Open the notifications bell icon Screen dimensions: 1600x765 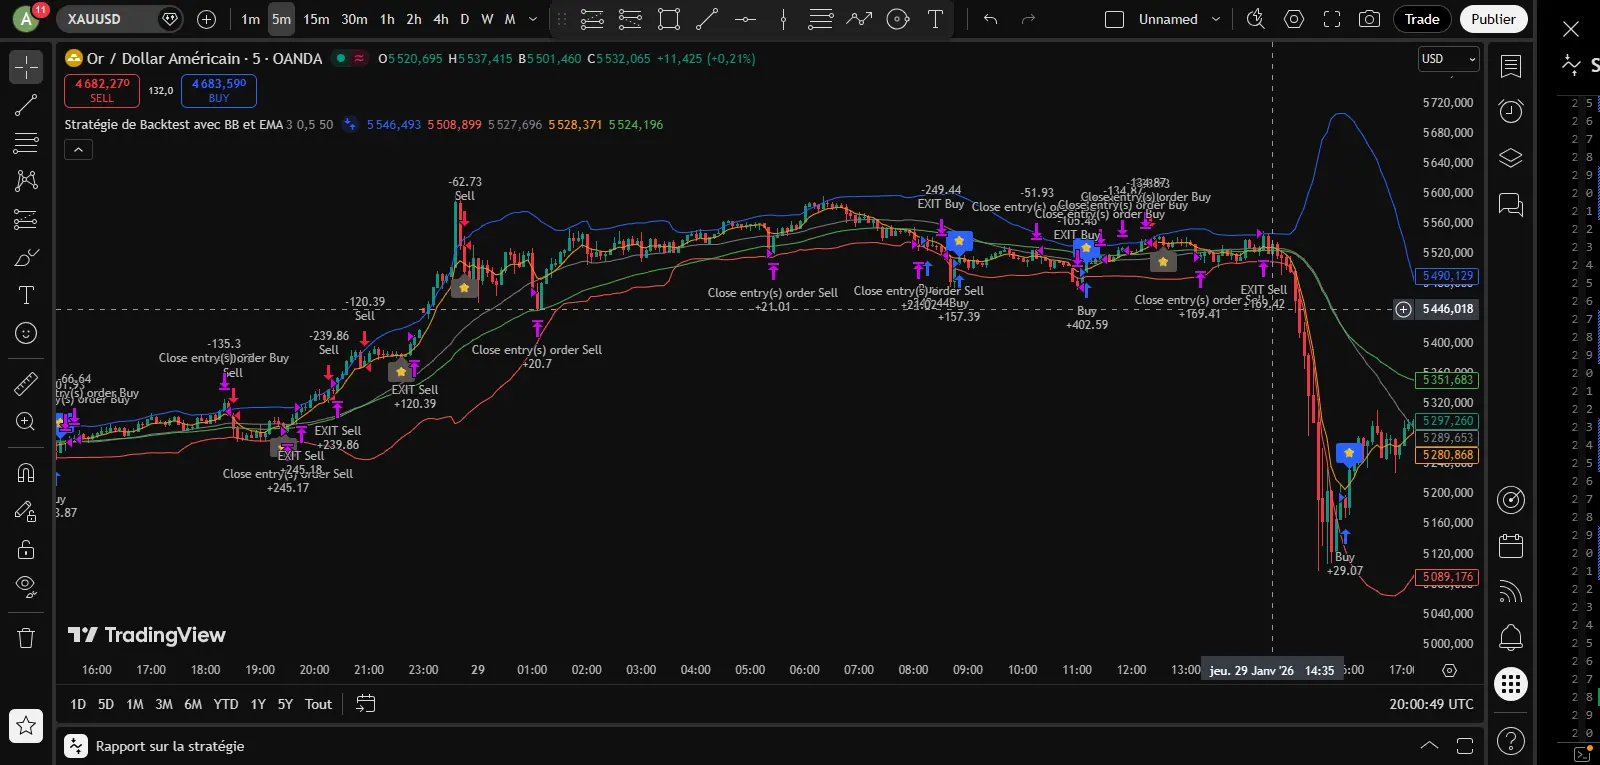coord(1511,637)
